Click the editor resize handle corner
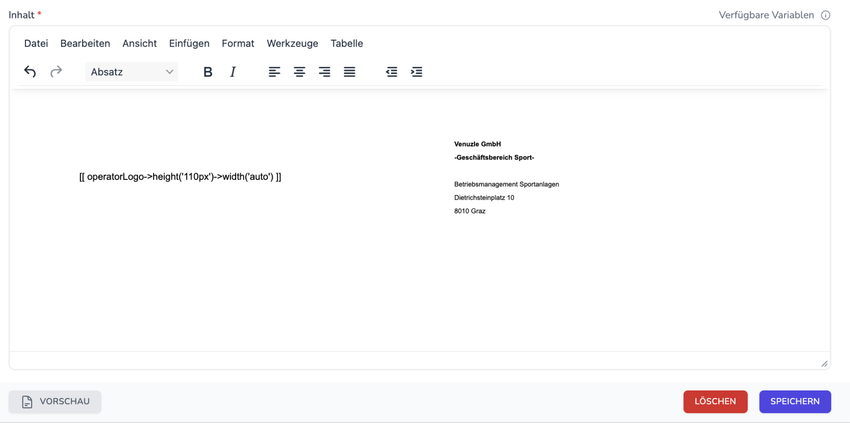850x423 pixels. (824, 363)
